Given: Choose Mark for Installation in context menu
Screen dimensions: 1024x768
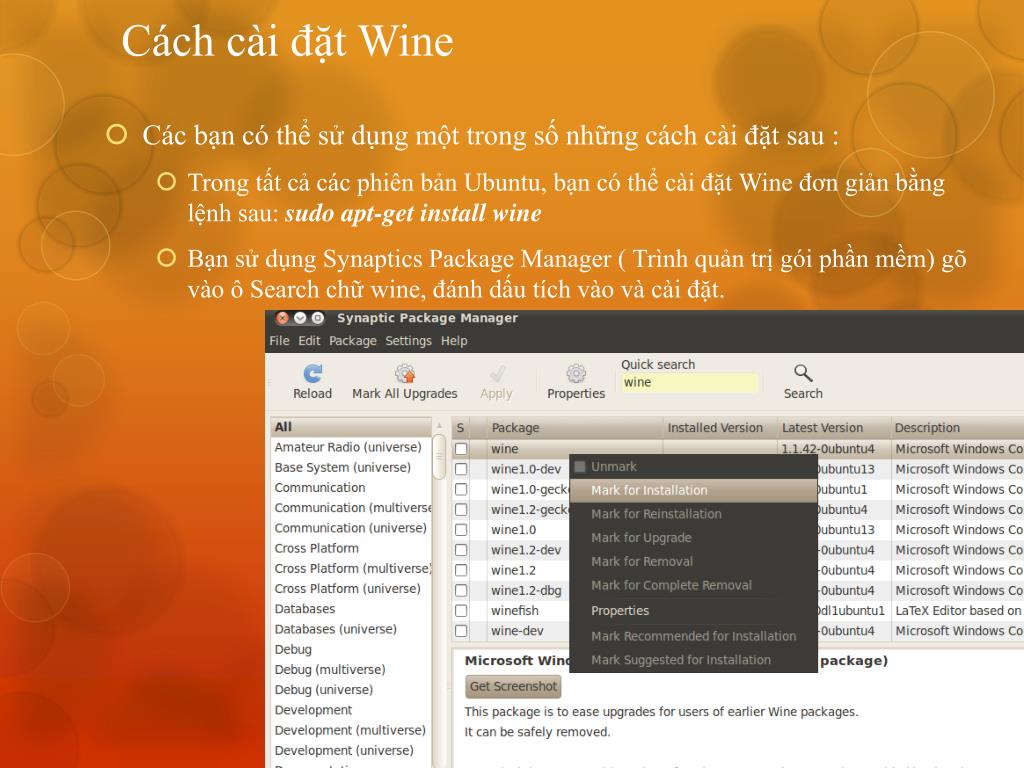Looking at the screenshot, I should pyautogui.click(x=694, y=490).
